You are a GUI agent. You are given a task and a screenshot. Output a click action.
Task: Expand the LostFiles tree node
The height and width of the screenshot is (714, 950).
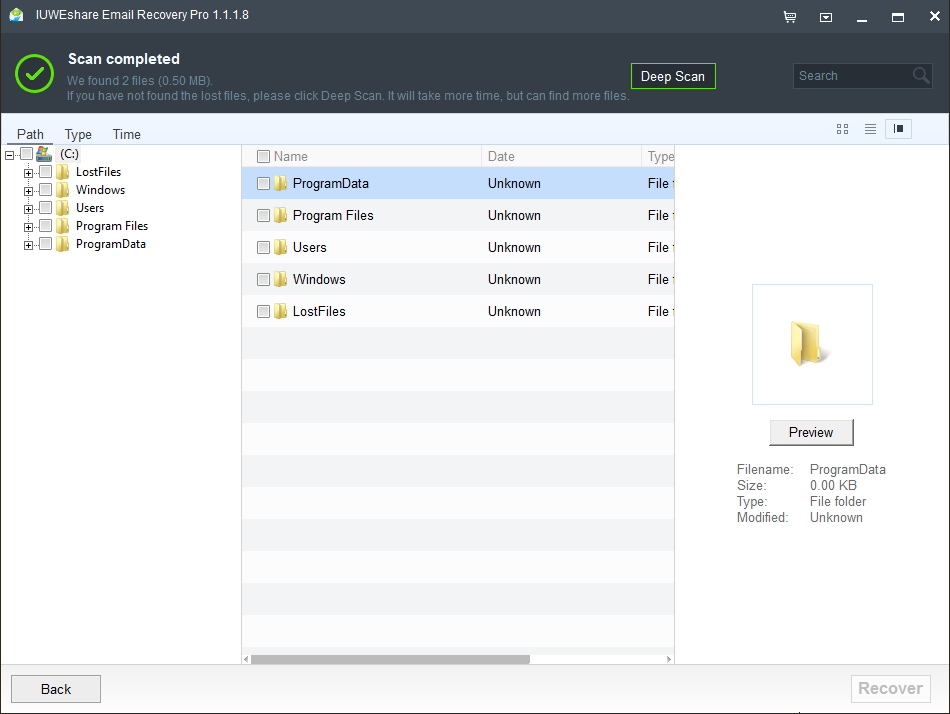pos(29,173)
